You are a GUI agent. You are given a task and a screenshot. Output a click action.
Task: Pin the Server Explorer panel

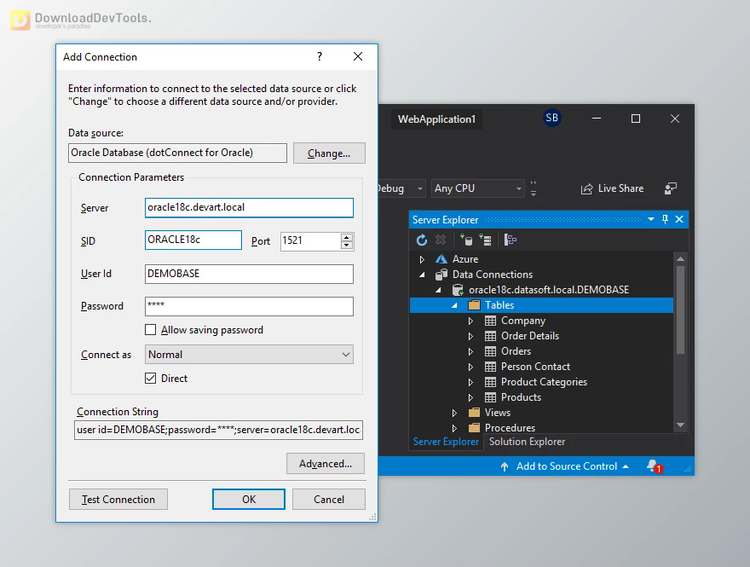pos(665,219)
